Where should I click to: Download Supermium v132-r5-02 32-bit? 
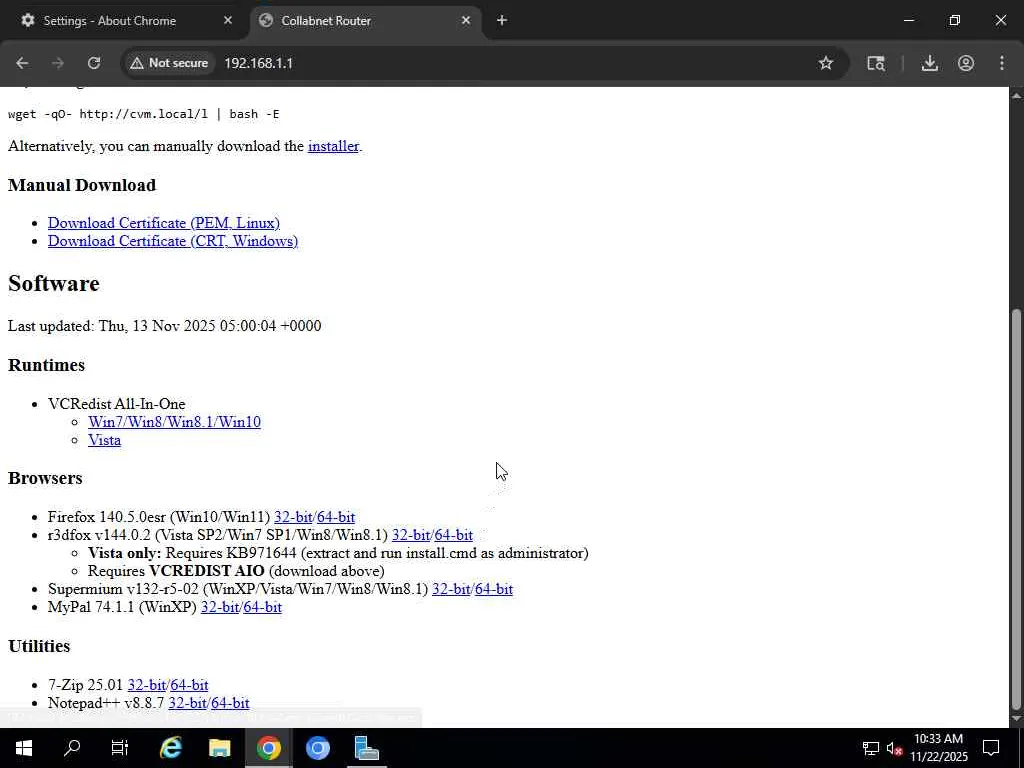pyautogui.click(x=451, y=589)
